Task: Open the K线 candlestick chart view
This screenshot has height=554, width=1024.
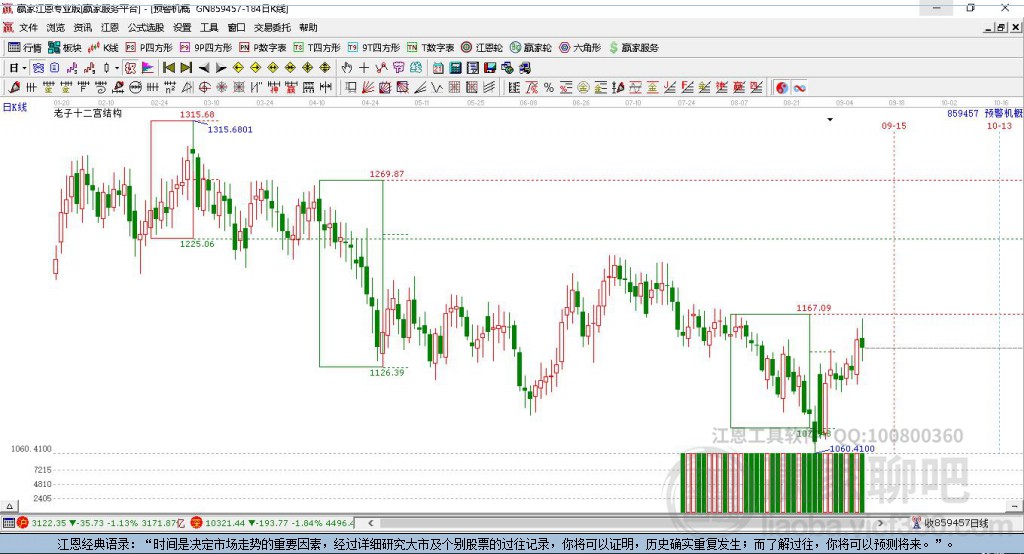Action: click(105, 47)
